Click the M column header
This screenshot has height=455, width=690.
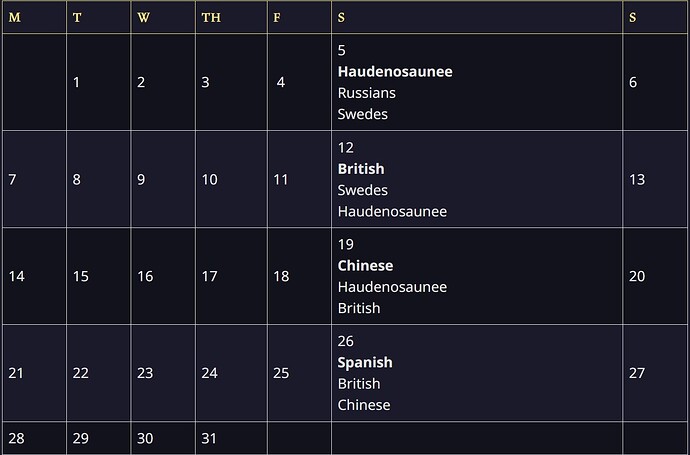[x=15, y=18]
